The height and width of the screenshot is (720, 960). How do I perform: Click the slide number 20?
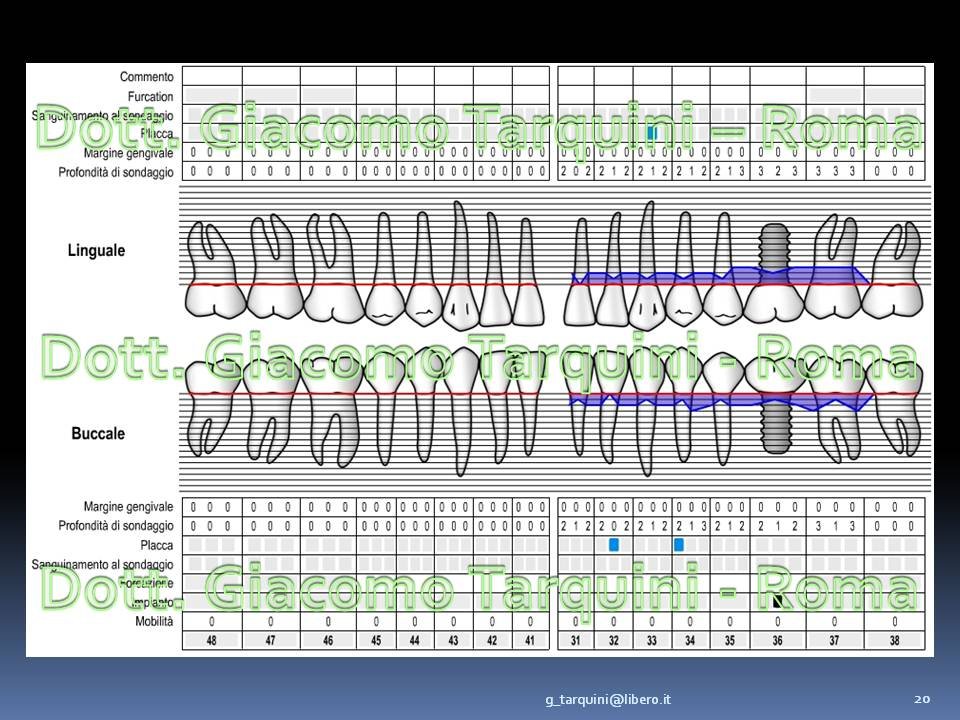[922, 699]
